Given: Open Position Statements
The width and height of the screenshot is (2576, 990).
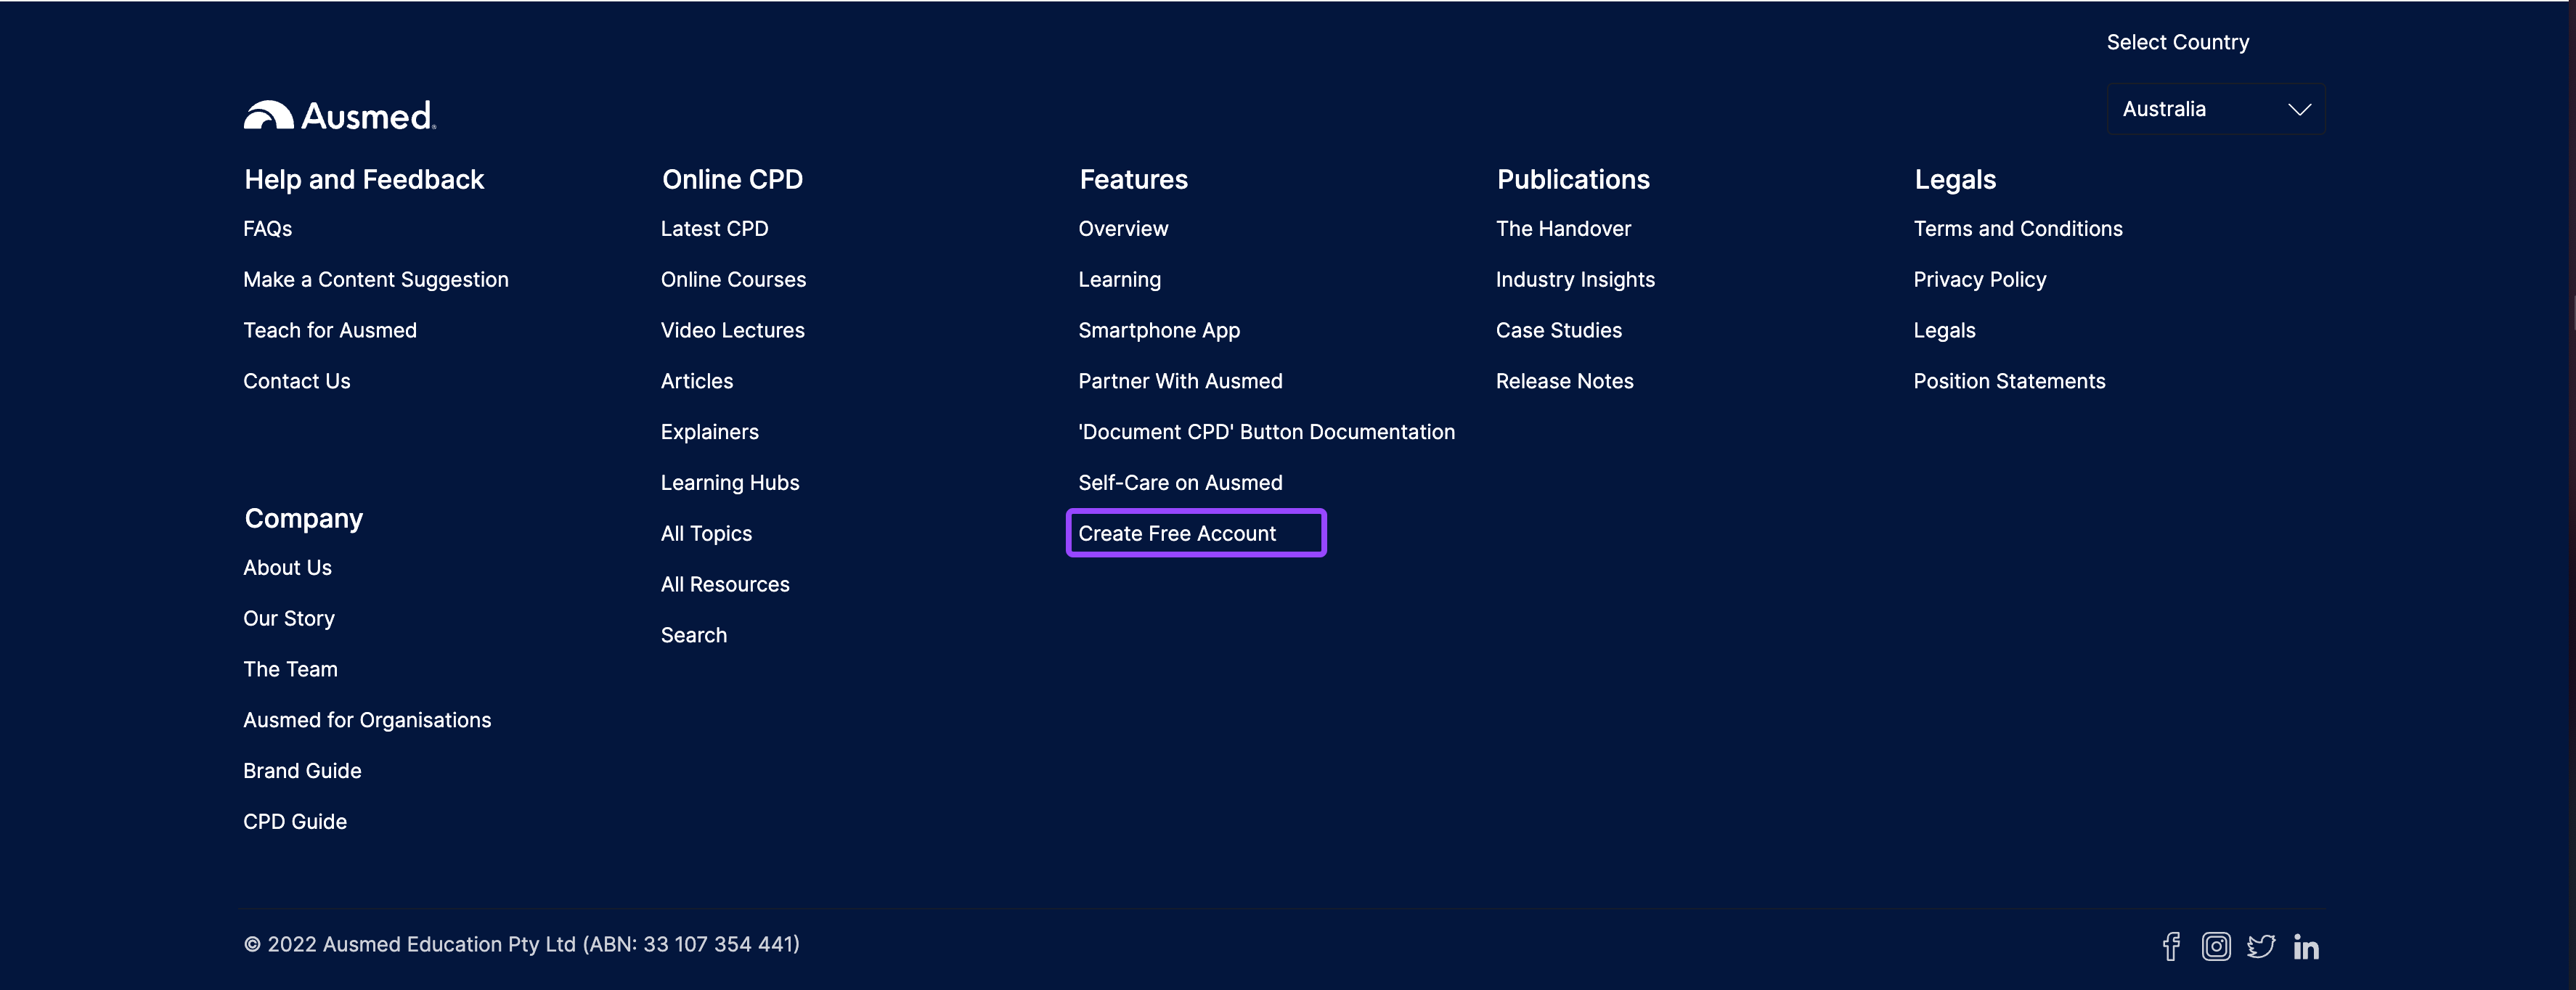Looking at the screenshot, I should coord(2010,381).
